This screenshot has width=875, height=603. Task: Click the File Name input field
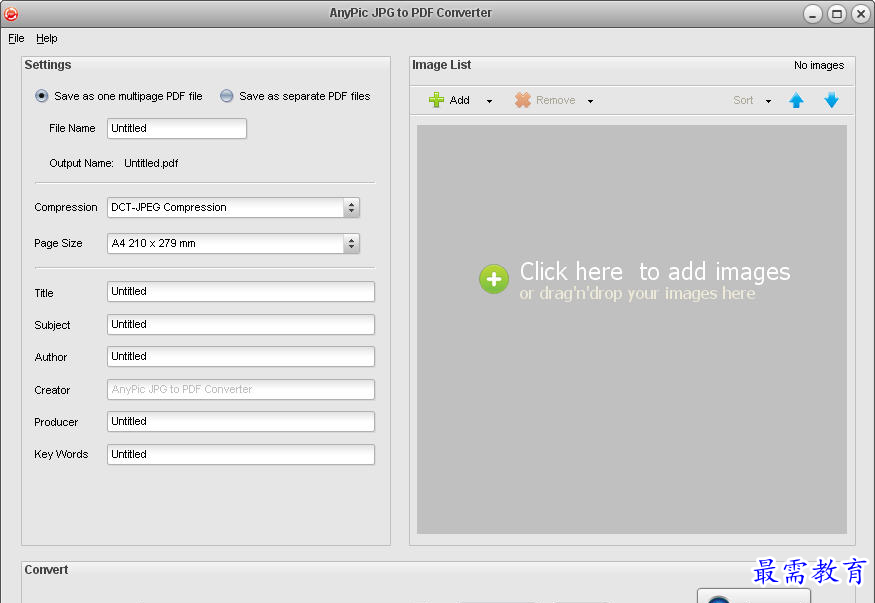(x=177, y=128)
